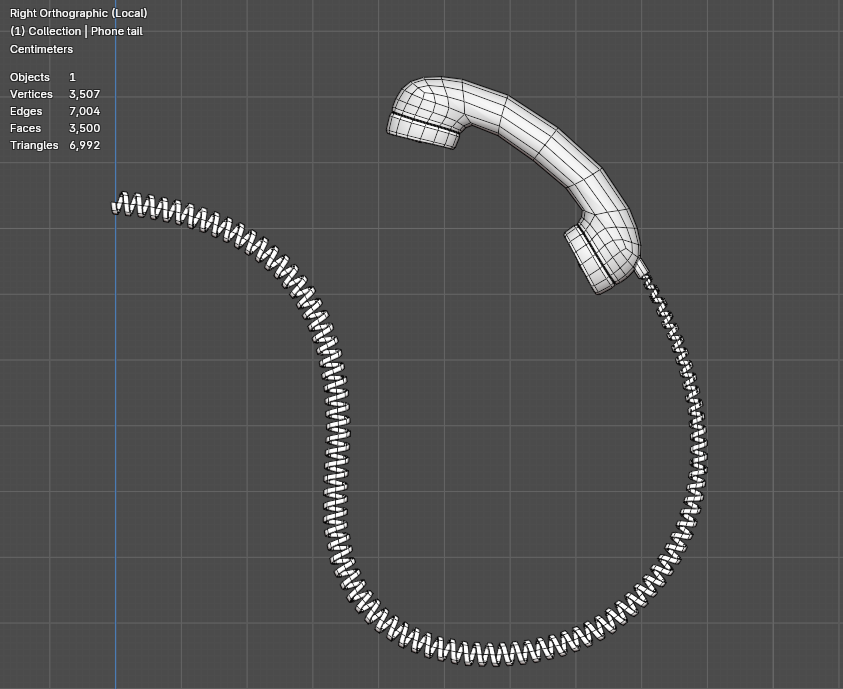
Task: Click the 'Collection' name in the overlay
Action: point(54,31)
